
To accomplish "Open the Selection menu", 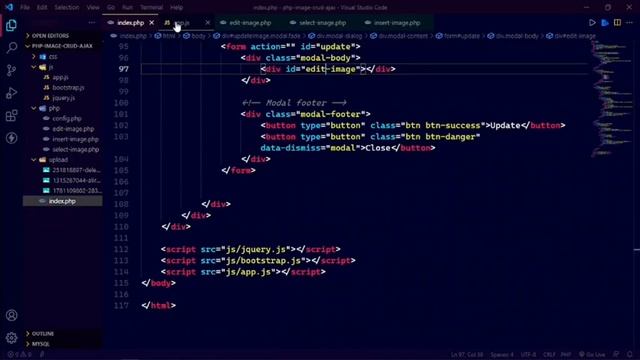I will (67, 7).
